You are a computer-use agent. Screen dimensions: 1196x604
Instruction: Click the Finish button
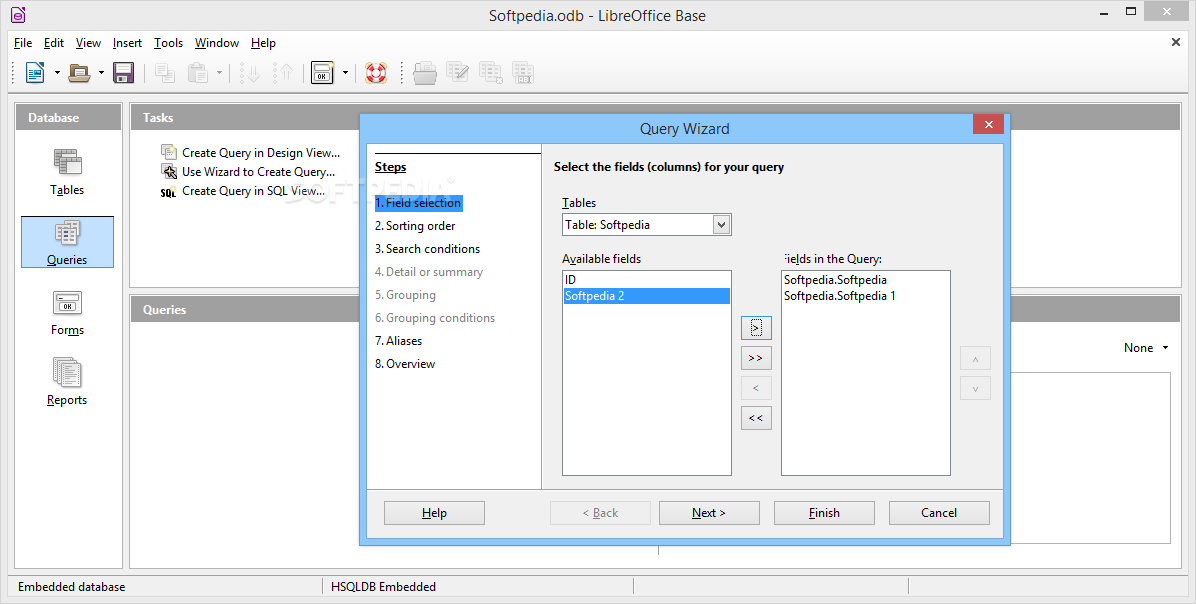coord(825,513)
